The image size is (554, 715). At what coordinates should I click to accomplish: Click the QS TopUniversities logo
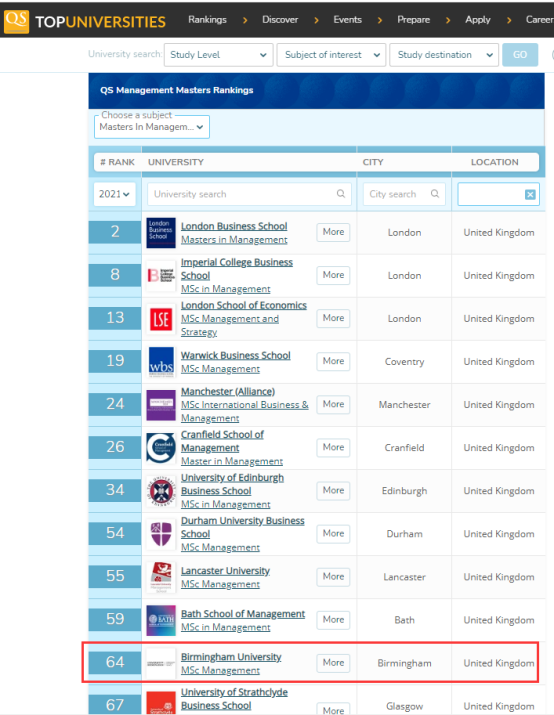85,21
